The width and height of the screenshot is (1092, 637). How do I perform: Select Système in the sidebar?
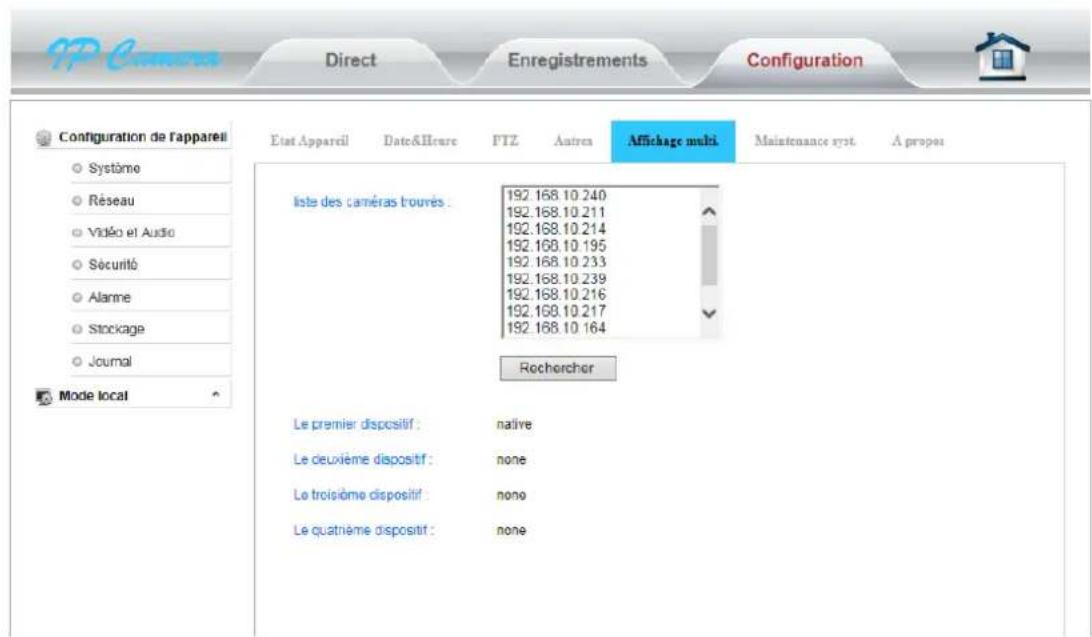(114, 168)
